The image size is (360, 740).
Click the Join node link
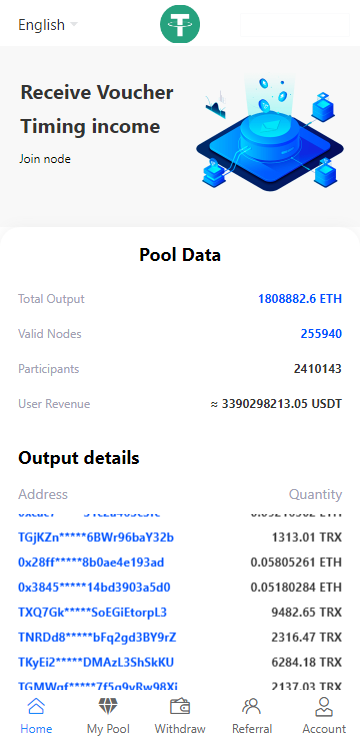click(x=45, y=159)
